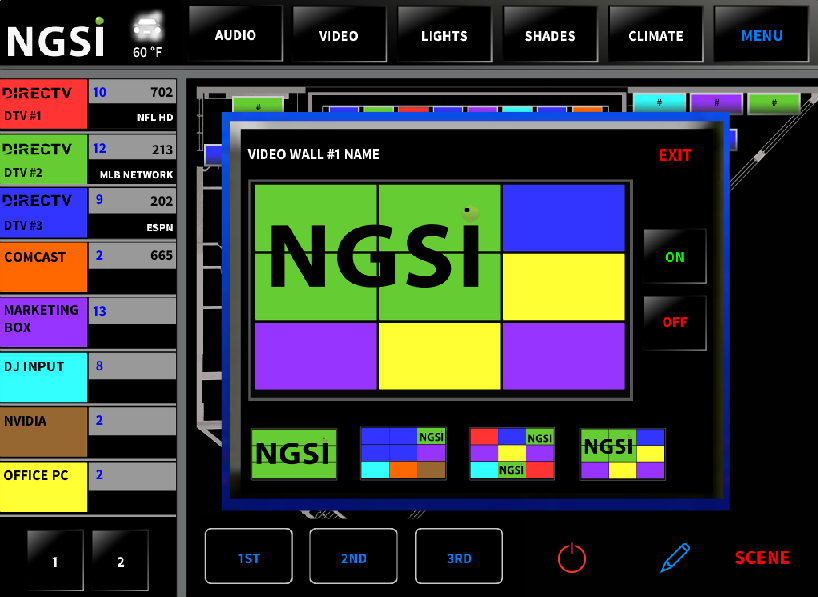Select layout preset with brown and orange cells
The width and height of the screenshot is (818, 597).
[403, 453]
